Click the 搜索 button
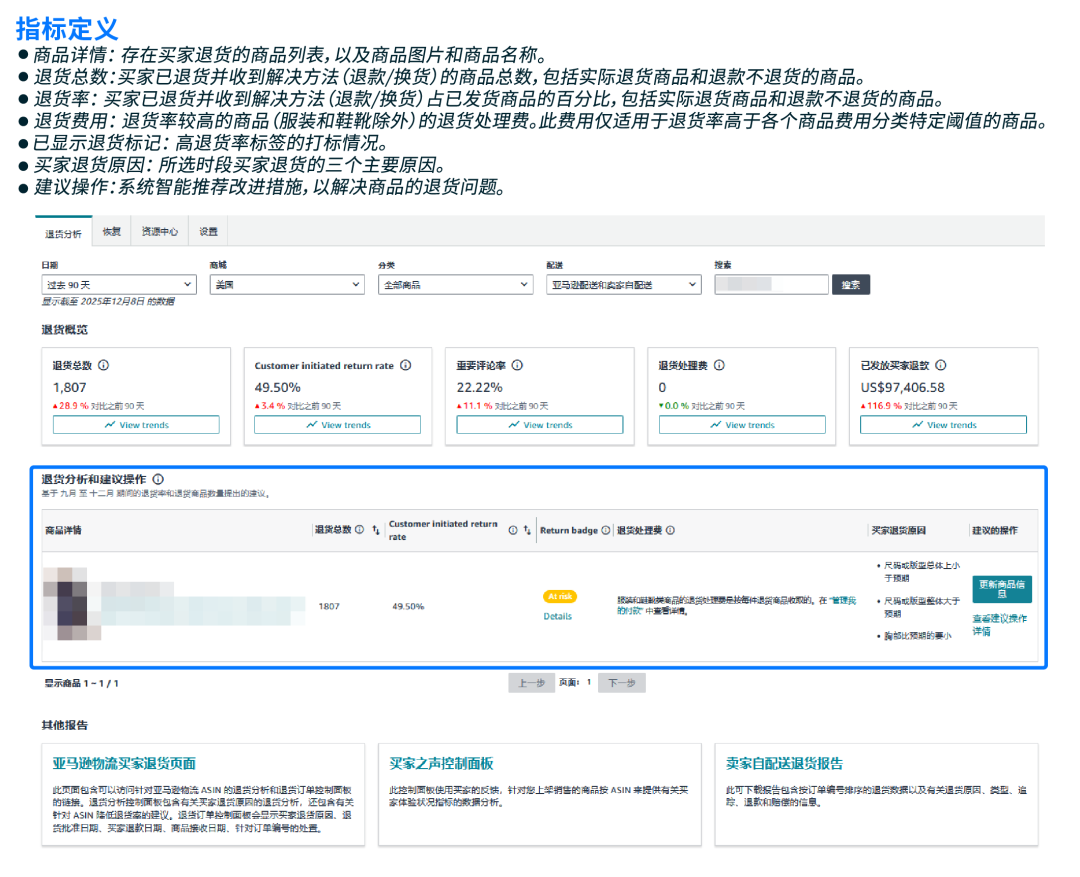Screen dimensions: 1080x877 point(851,285)
